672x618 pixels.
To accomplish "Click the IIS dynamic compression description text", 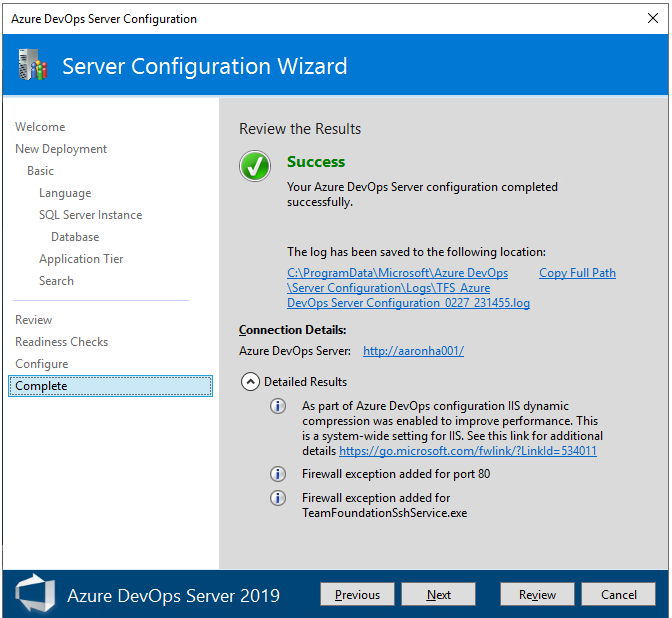I will pos(452,428).
